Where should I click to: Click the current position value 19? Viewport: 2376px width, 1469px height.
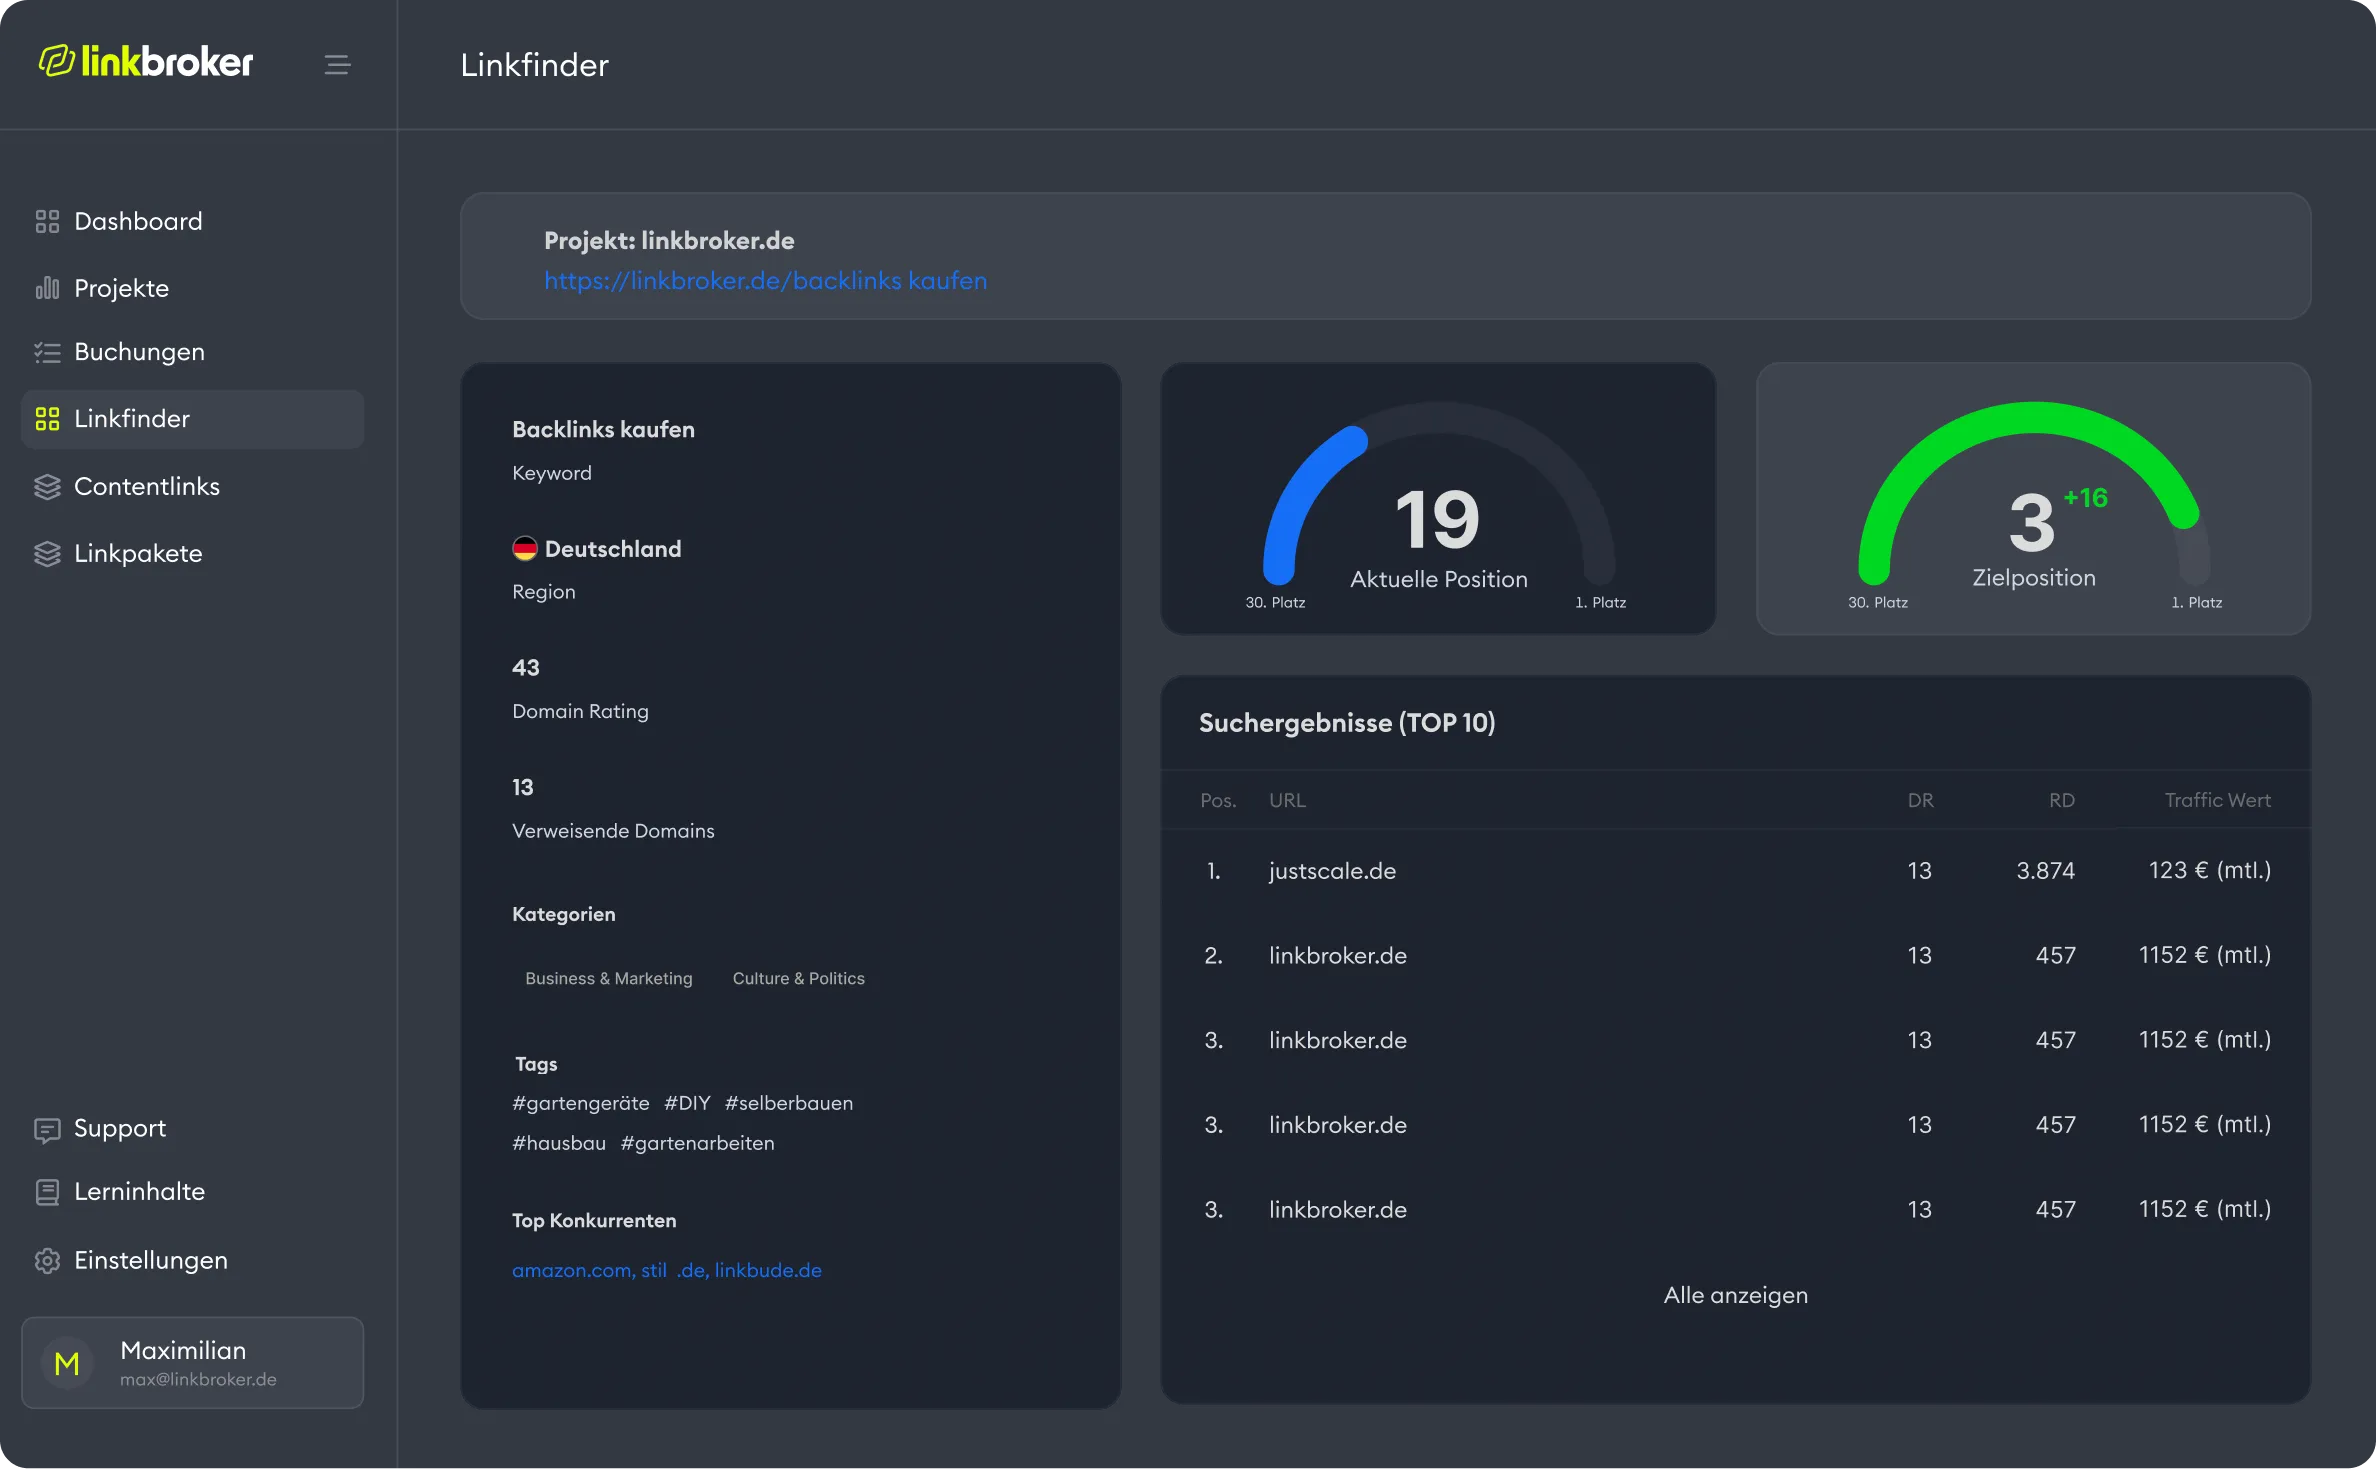click(x=1437, y=520)
